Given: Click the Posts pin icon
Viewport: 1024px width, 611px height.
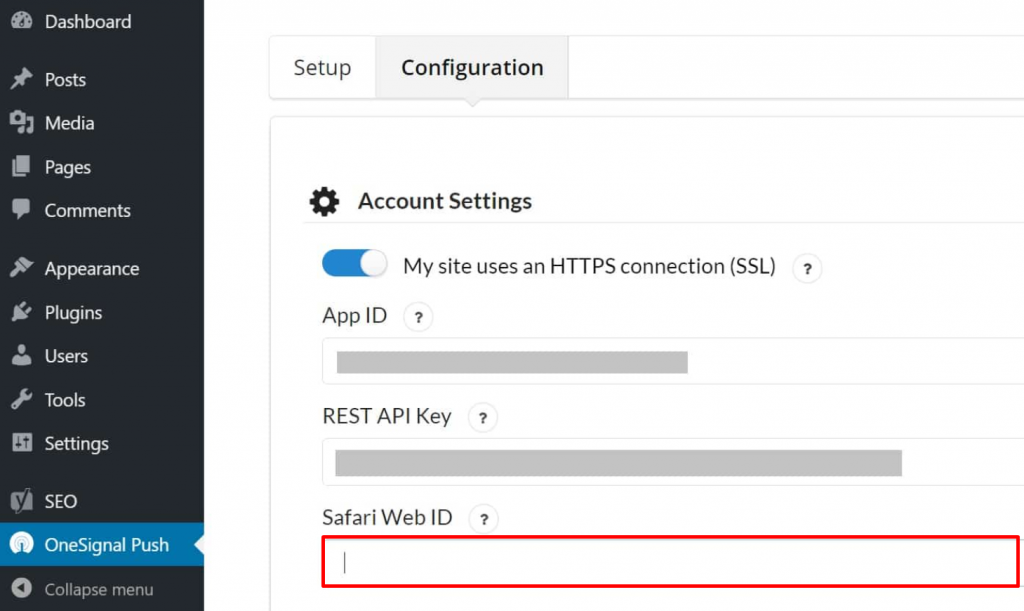Looking at the screenshot, I should tap(22, 78).
